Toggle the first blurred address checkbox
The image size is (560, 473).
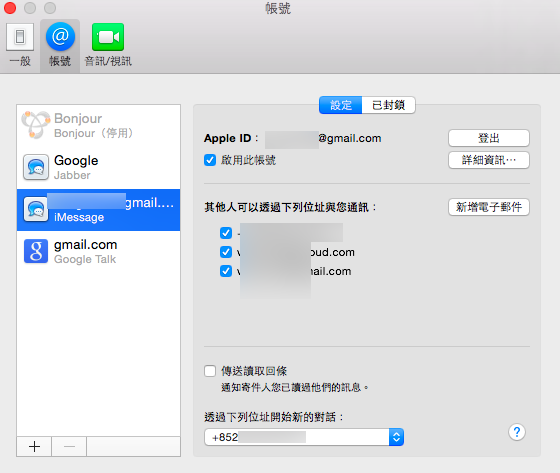coord(226,233)
